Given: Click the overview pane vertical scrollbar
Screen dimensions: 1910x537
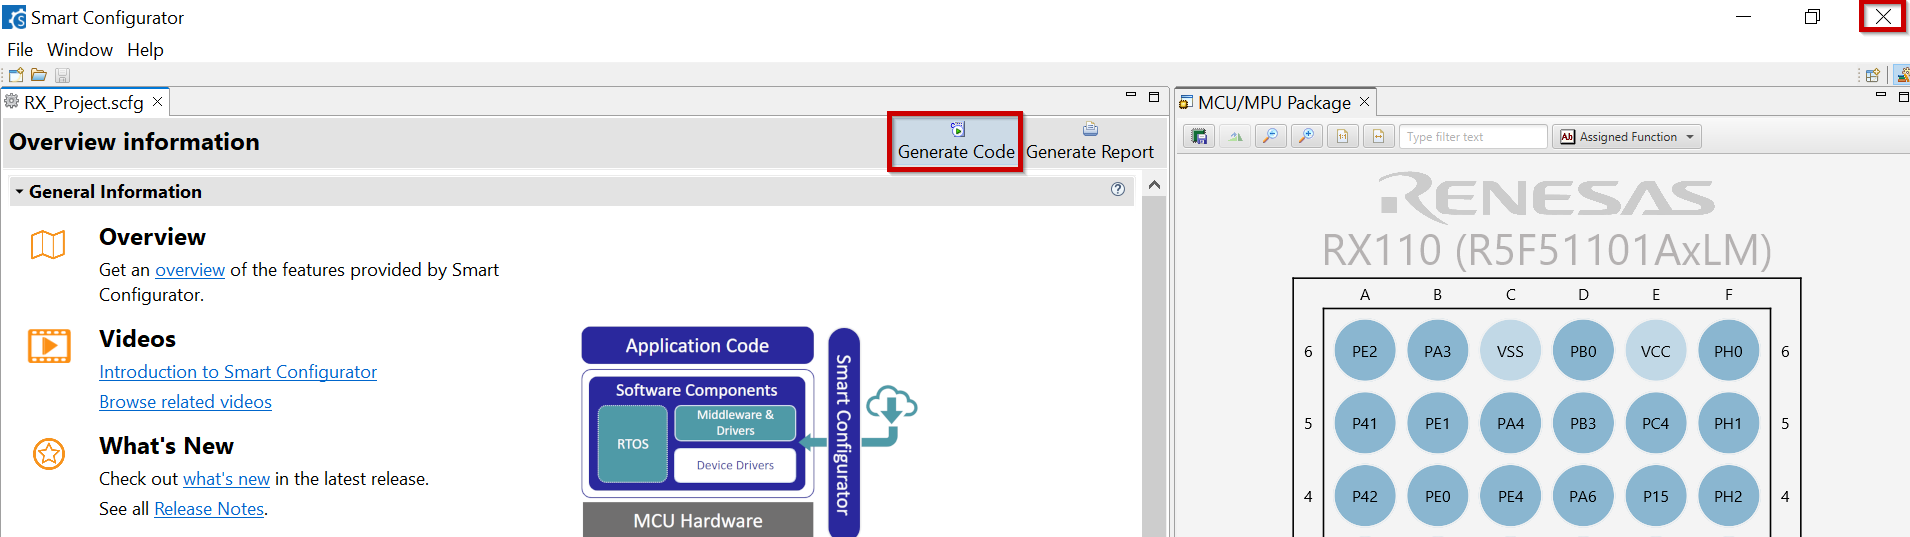Looking at the screenshot, I should click(1154, 366).
